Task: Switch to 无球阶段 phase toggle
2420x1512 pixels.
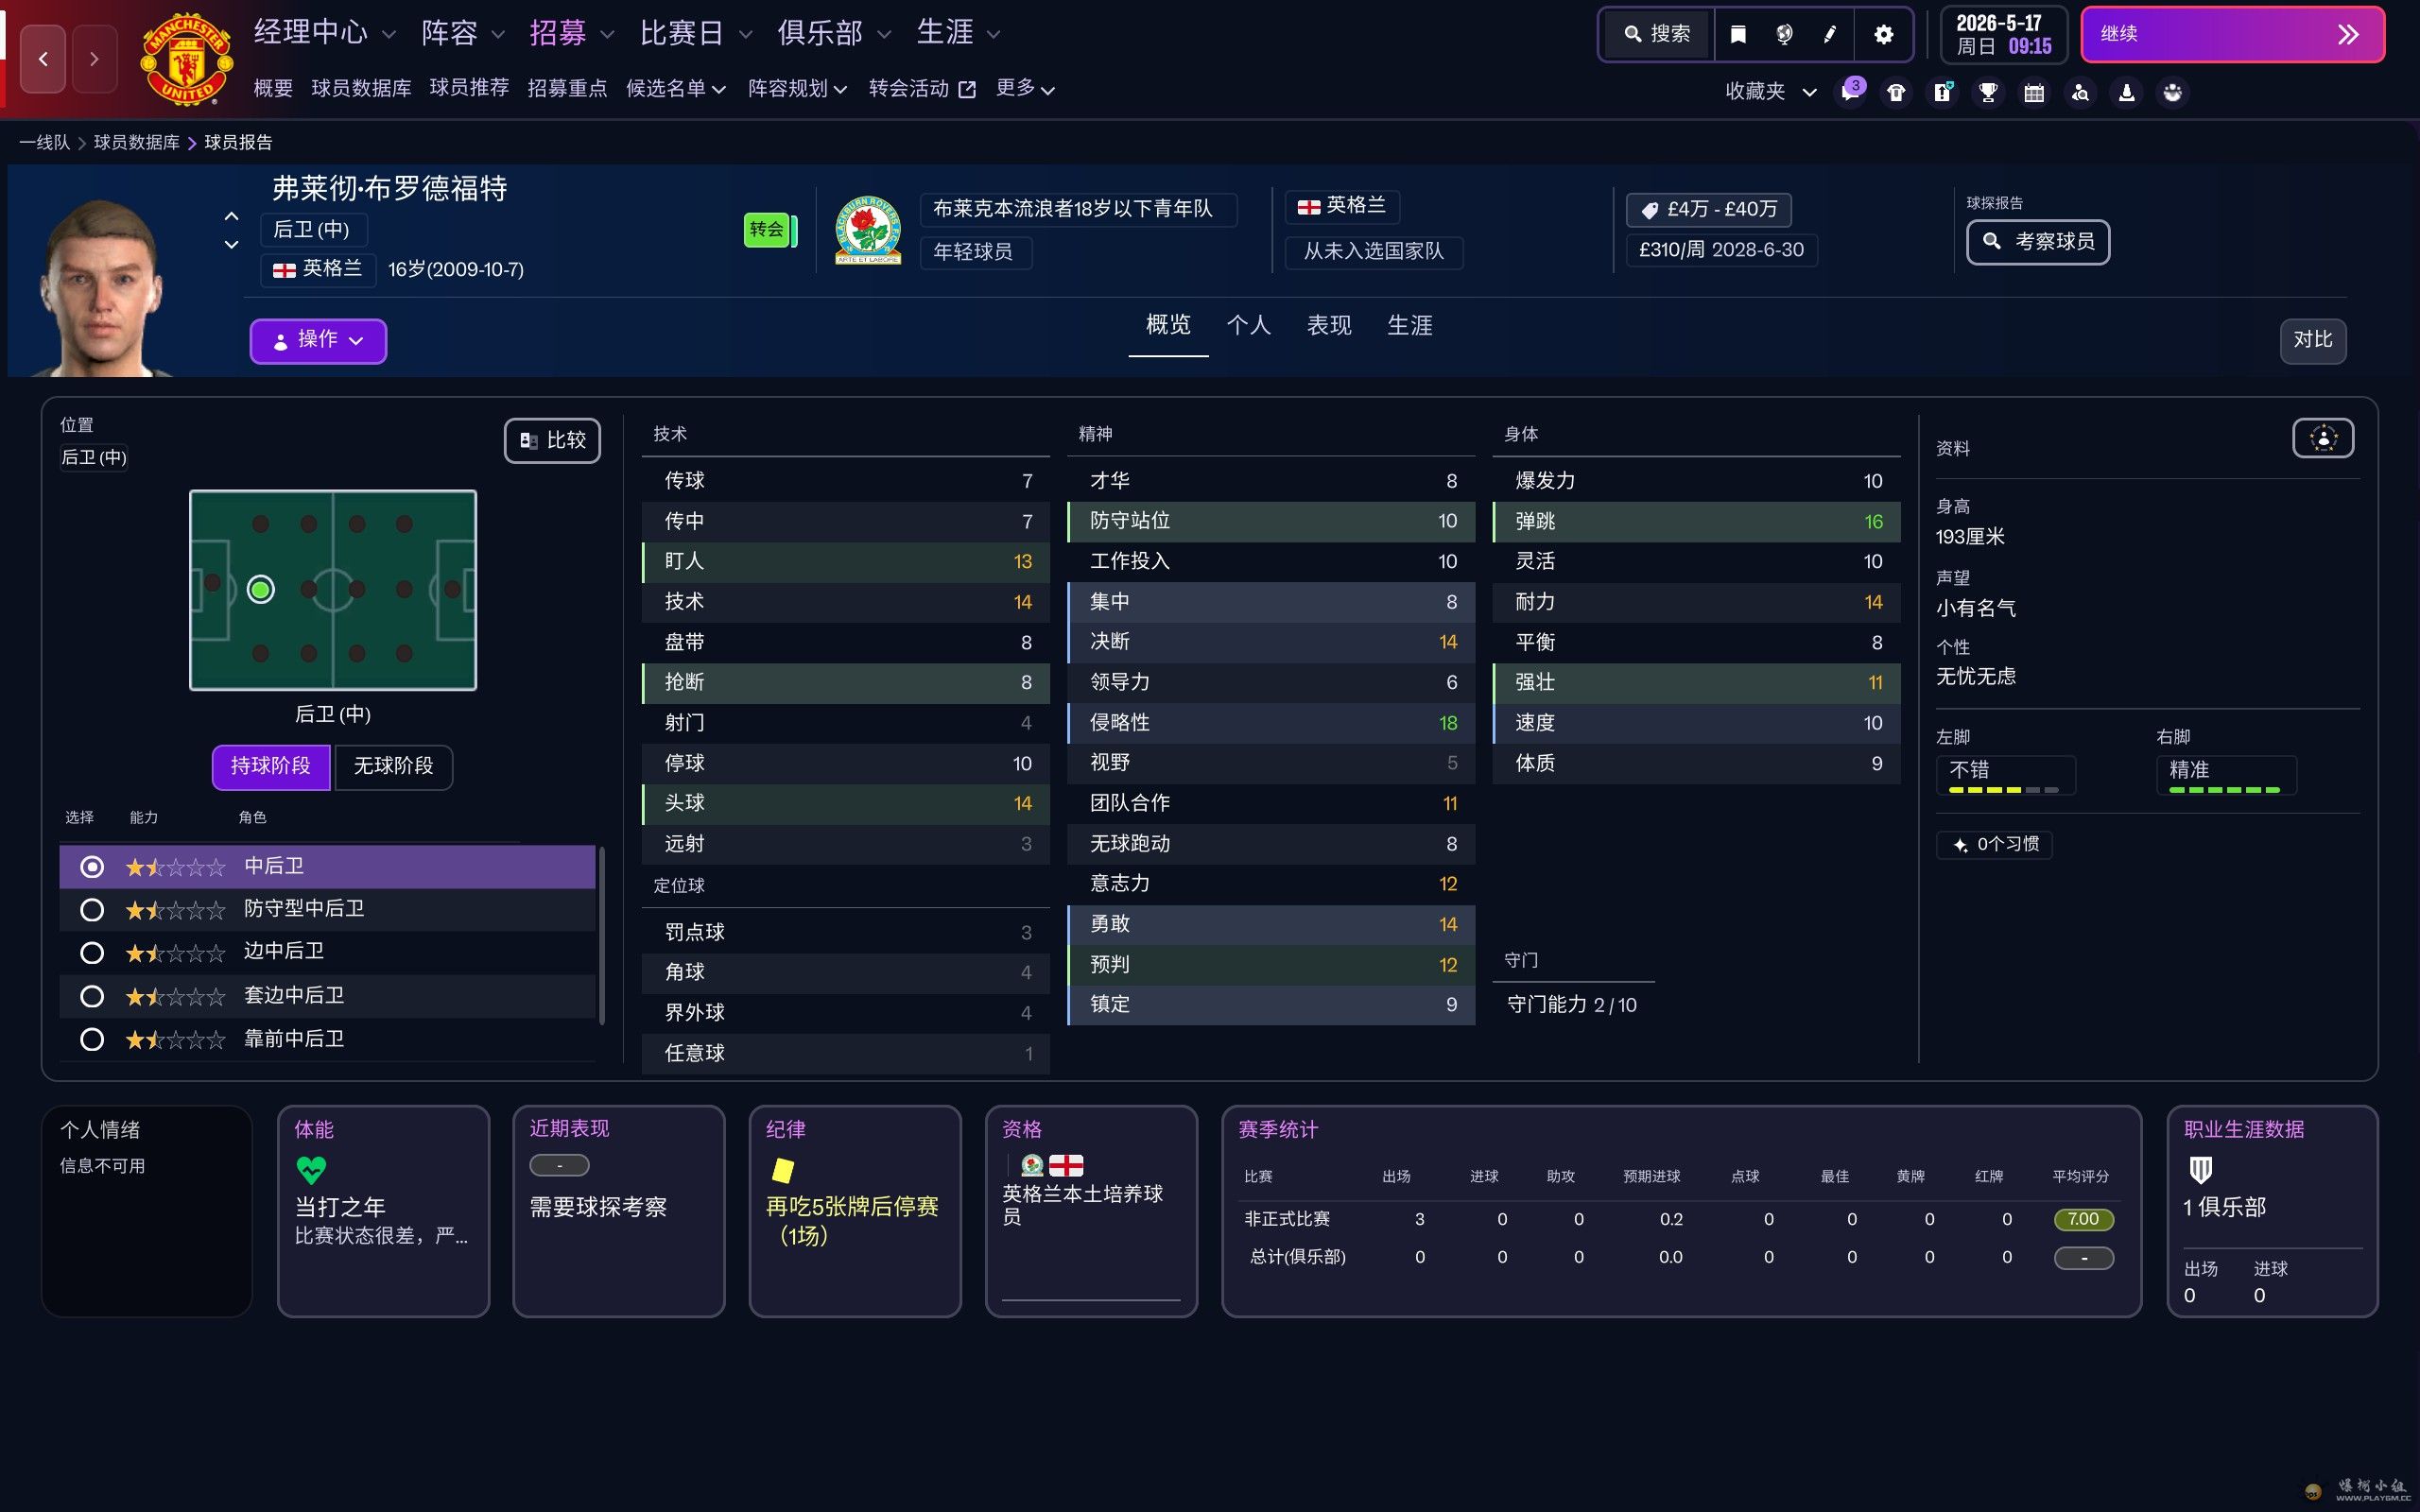Action: point(393,767)
